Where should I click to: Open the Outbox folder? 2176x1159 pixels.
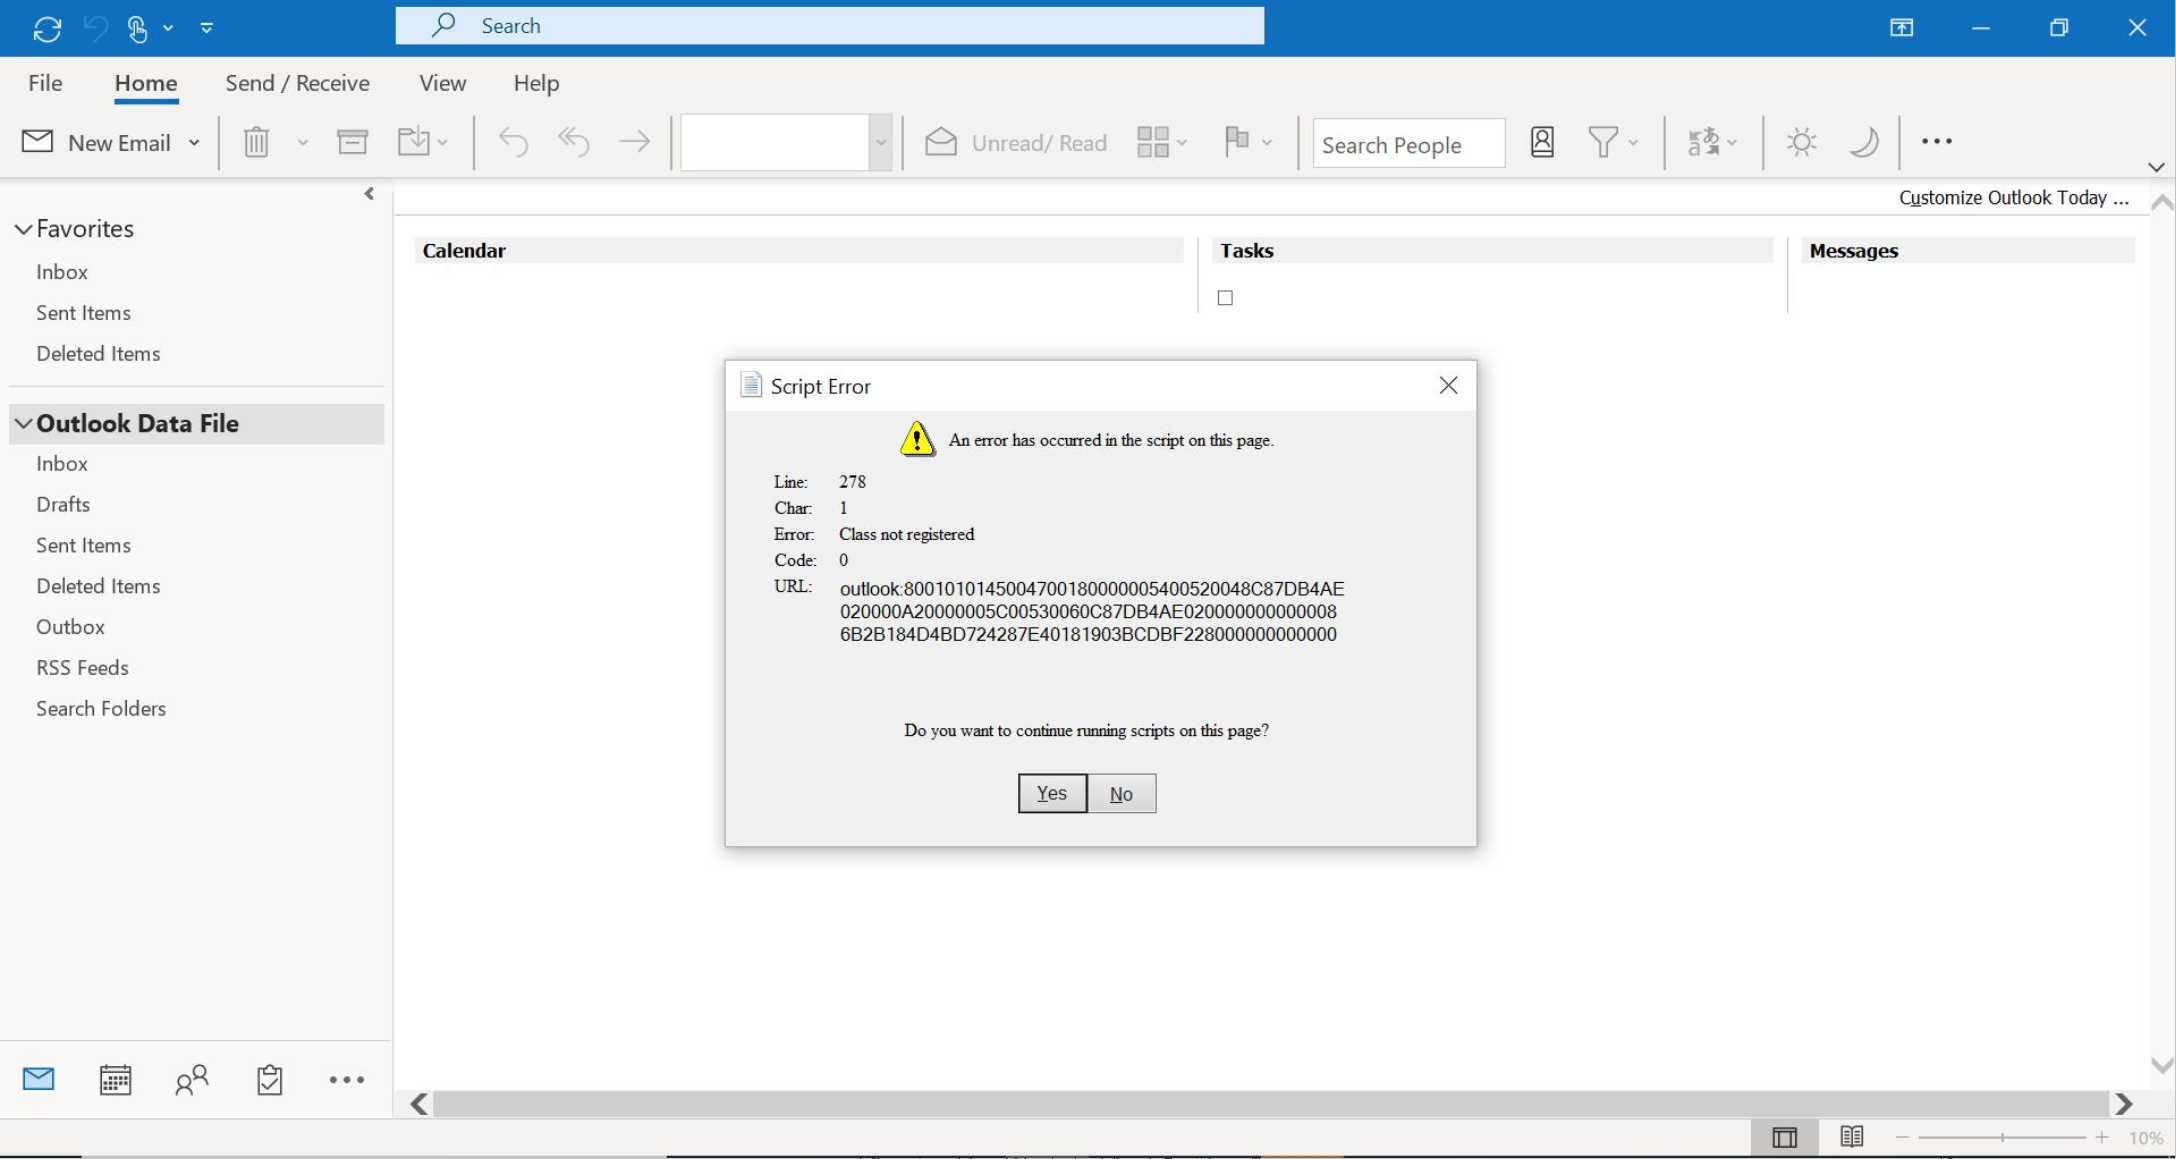point(70,627)
